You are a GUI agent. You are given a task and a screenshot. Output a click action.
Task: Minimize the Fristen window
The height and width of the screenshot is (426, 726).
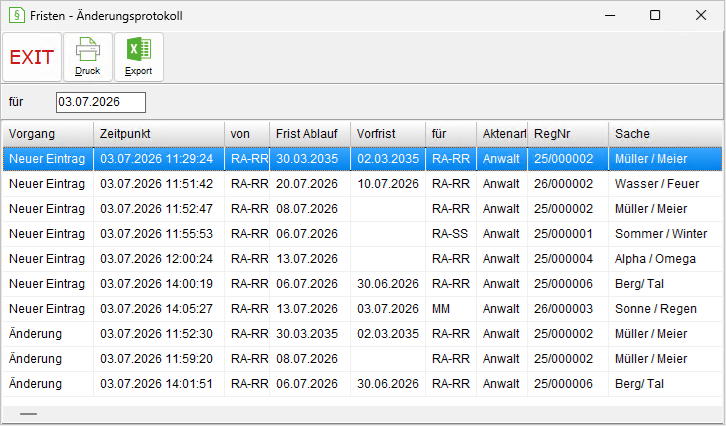[x=610, y=15]
